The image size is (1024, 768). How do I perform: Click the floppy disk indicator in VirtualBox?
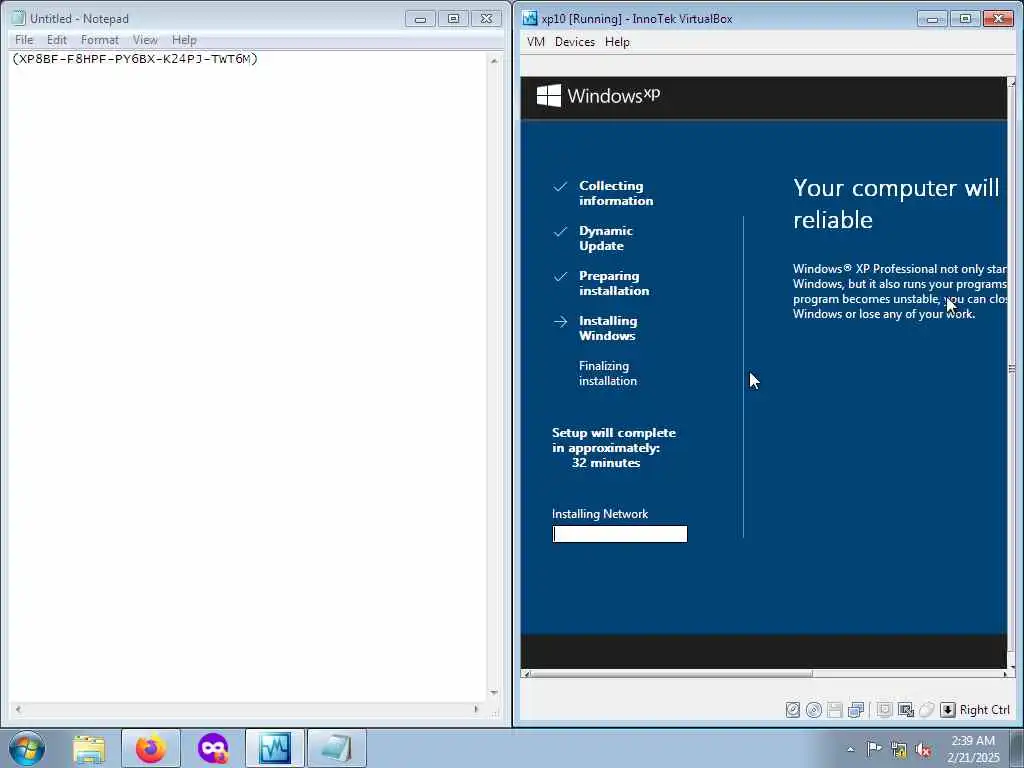(835, 710)
